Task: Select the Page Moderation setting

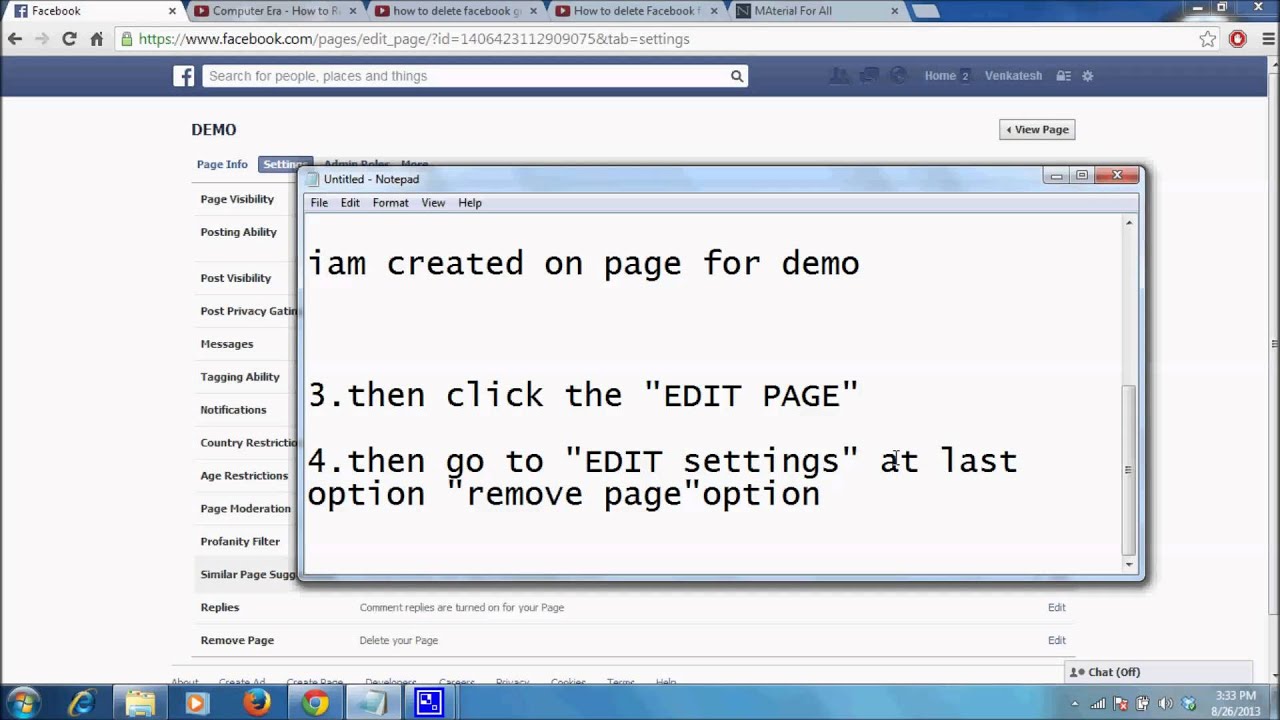Action: [x=246, y=509]
